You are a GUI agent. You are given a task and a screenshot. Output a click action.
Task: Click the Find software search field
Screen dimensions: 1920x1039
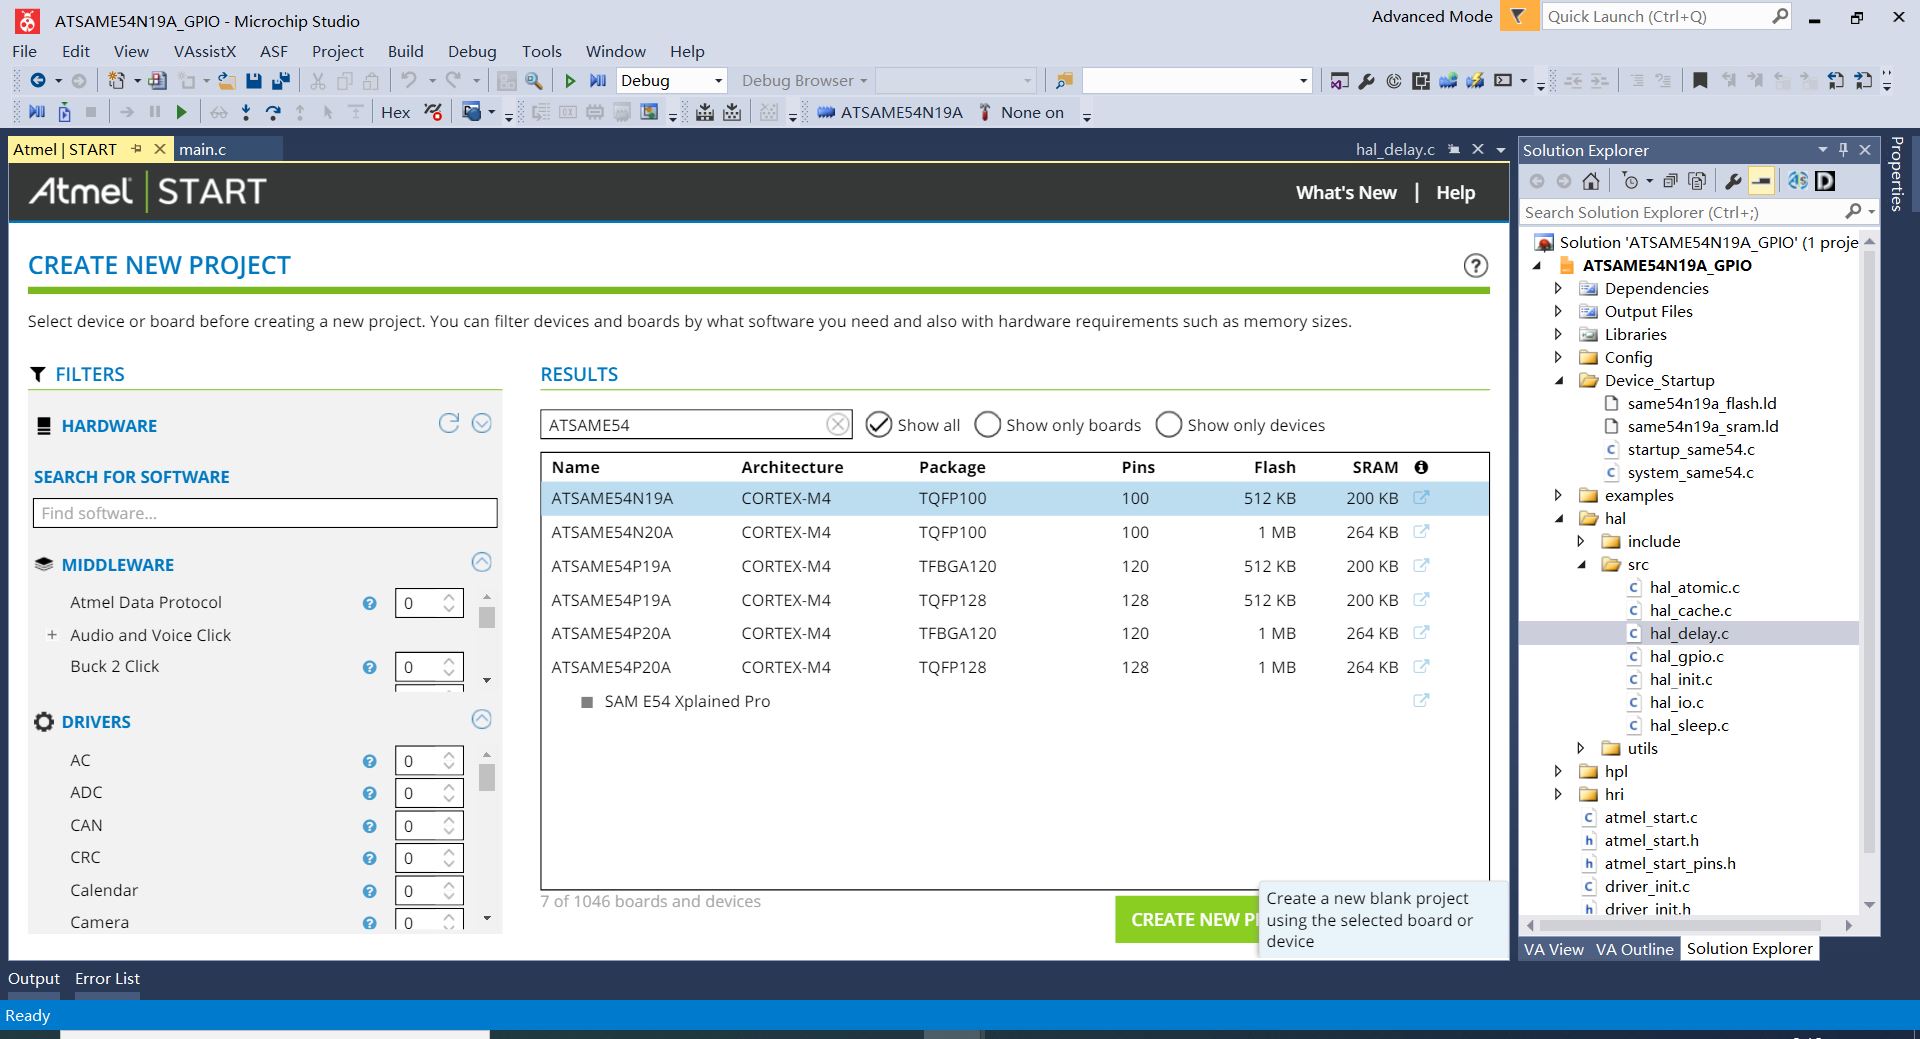(x=265, y=513)
